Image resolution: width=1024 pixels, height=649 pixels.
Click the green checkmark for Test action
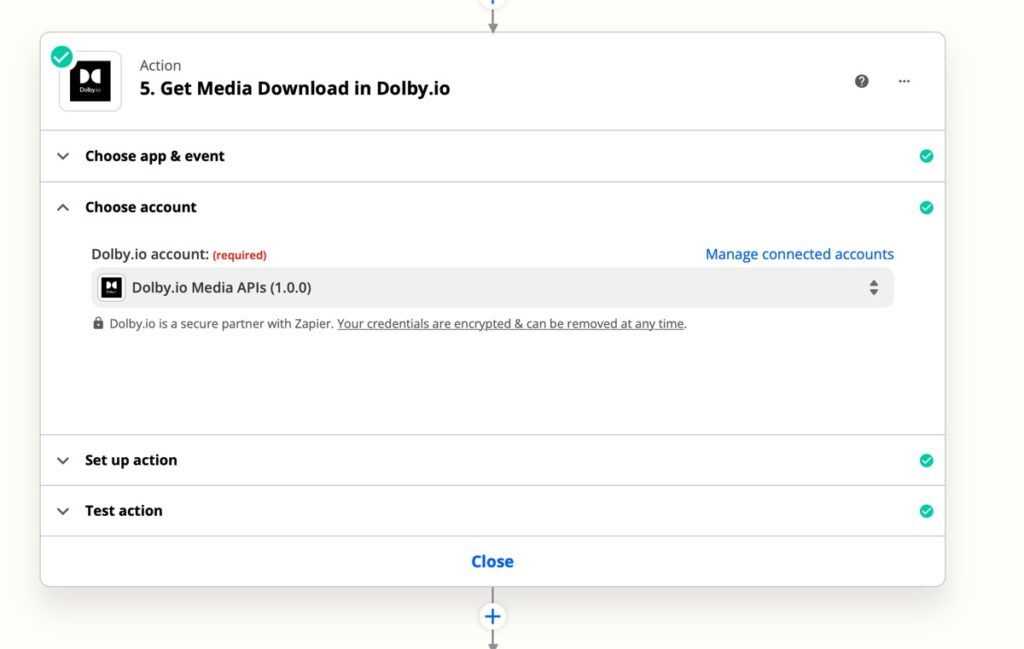pyautogui.click(x=926, y=511)
